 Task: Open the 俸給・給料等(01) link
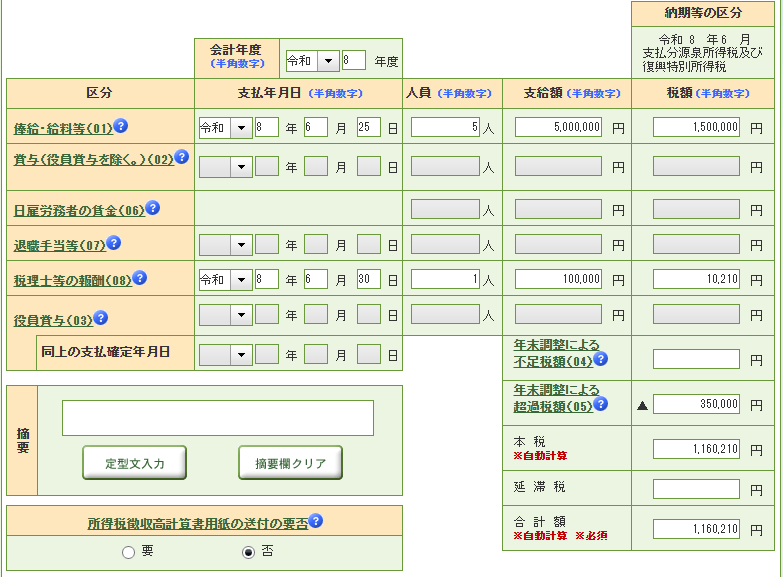pyautogui.click(x=63, y=129)
